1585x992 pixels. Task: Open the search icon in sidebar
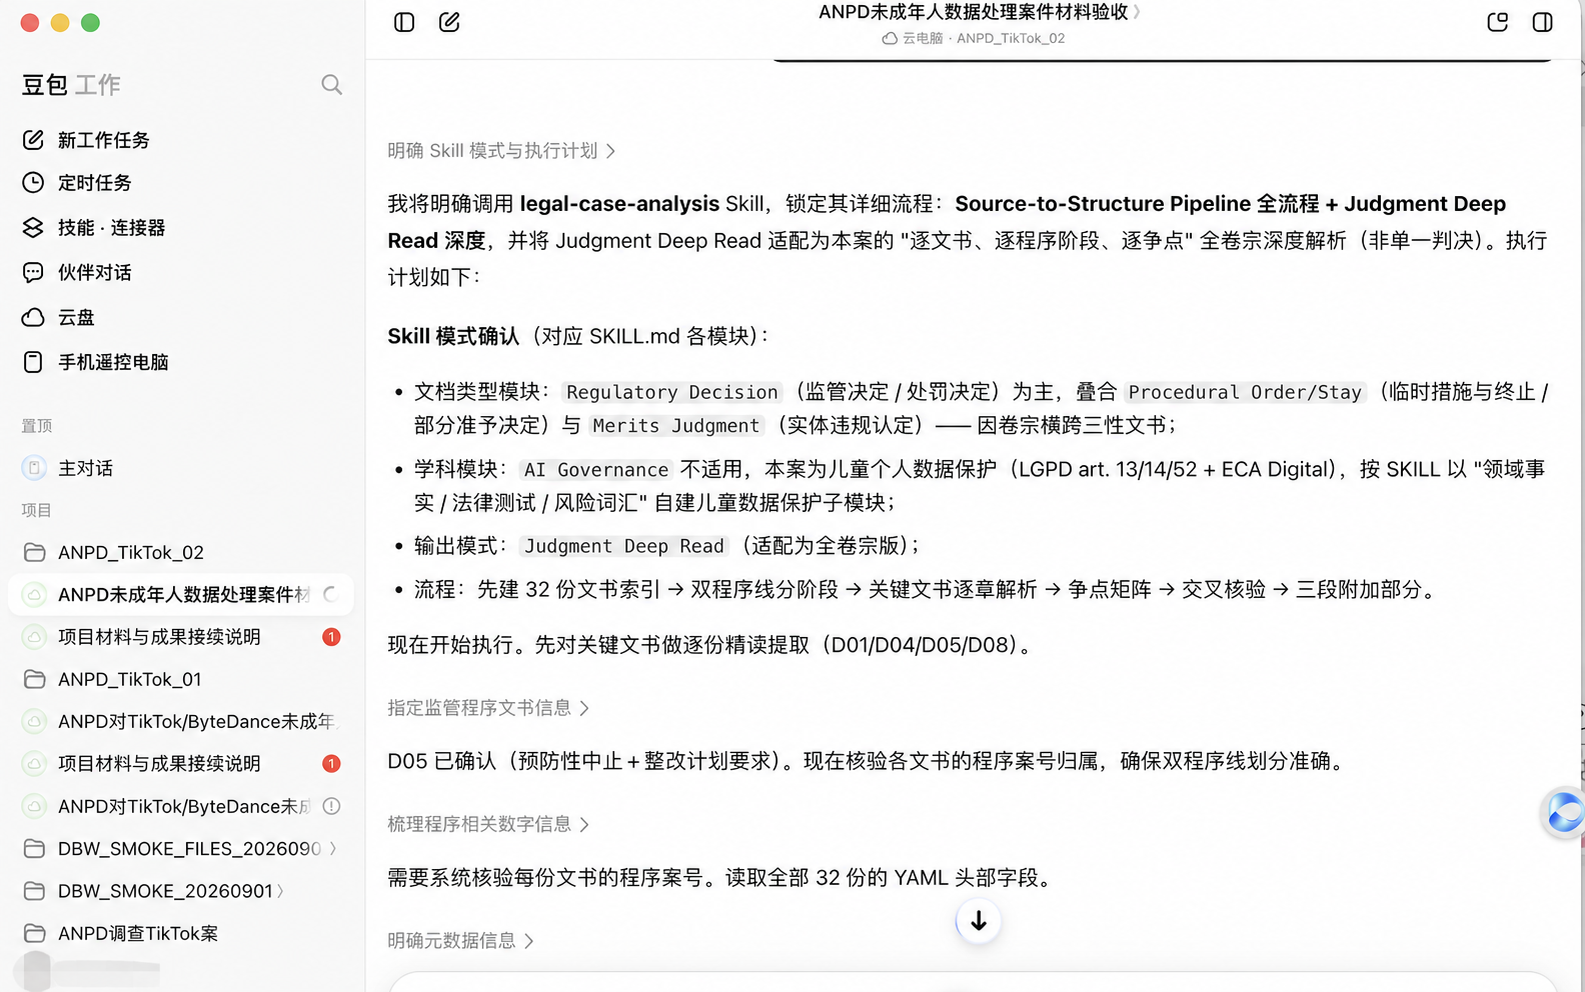(x=332, y=85)
